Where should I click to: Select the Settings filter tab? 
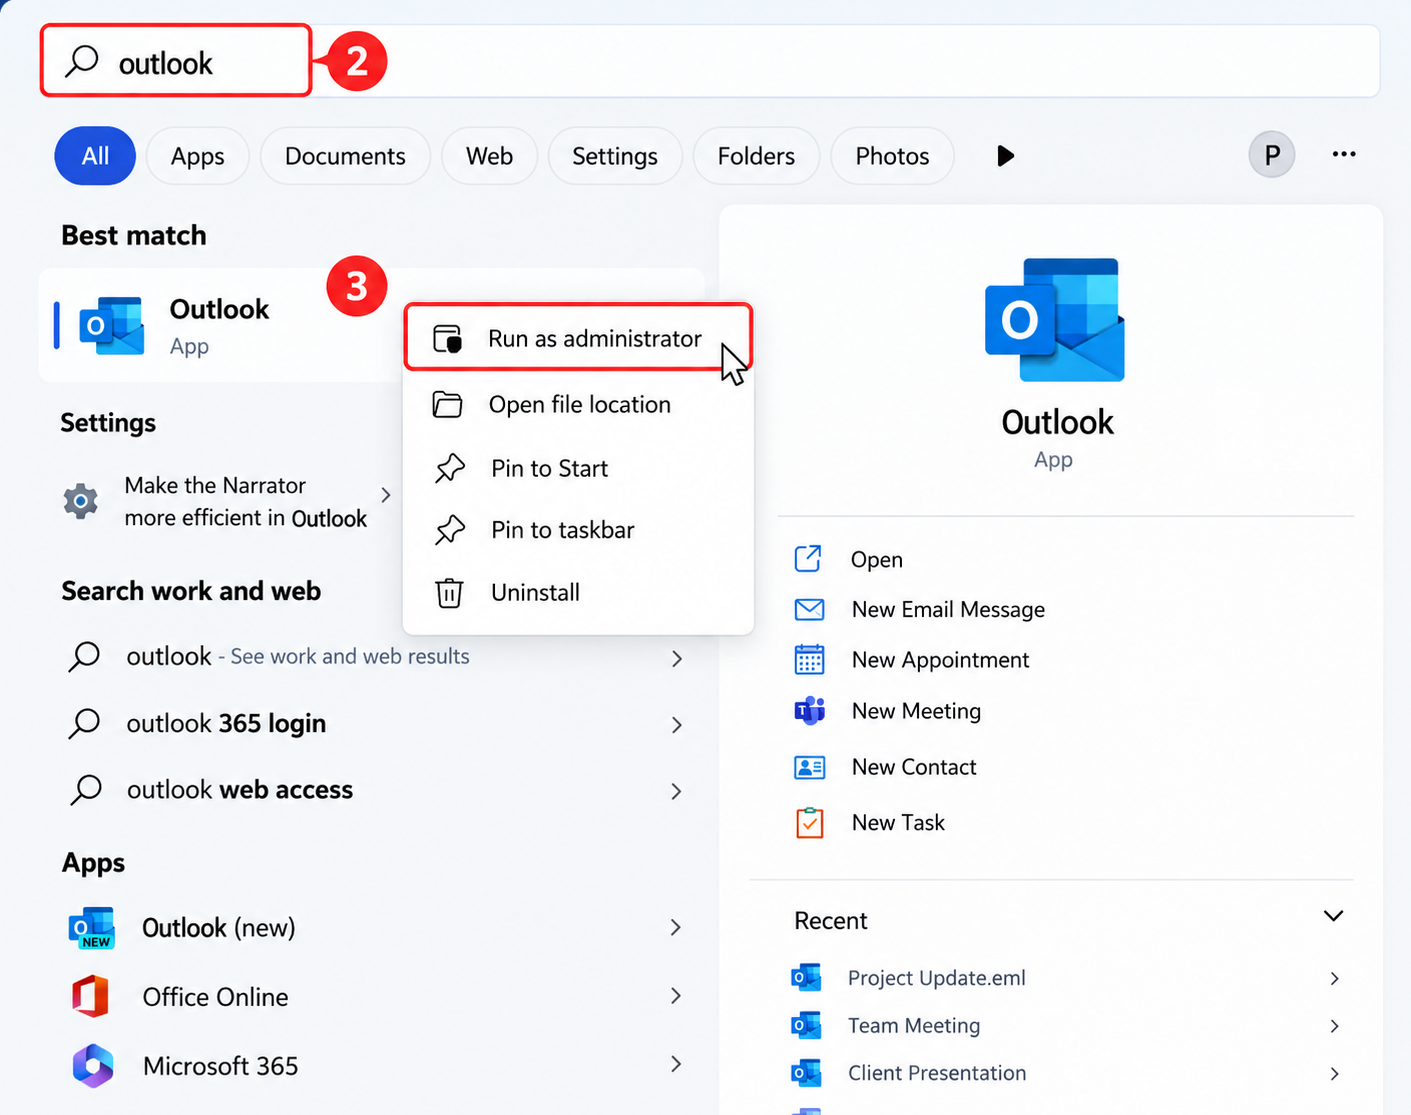pos(615,156)
